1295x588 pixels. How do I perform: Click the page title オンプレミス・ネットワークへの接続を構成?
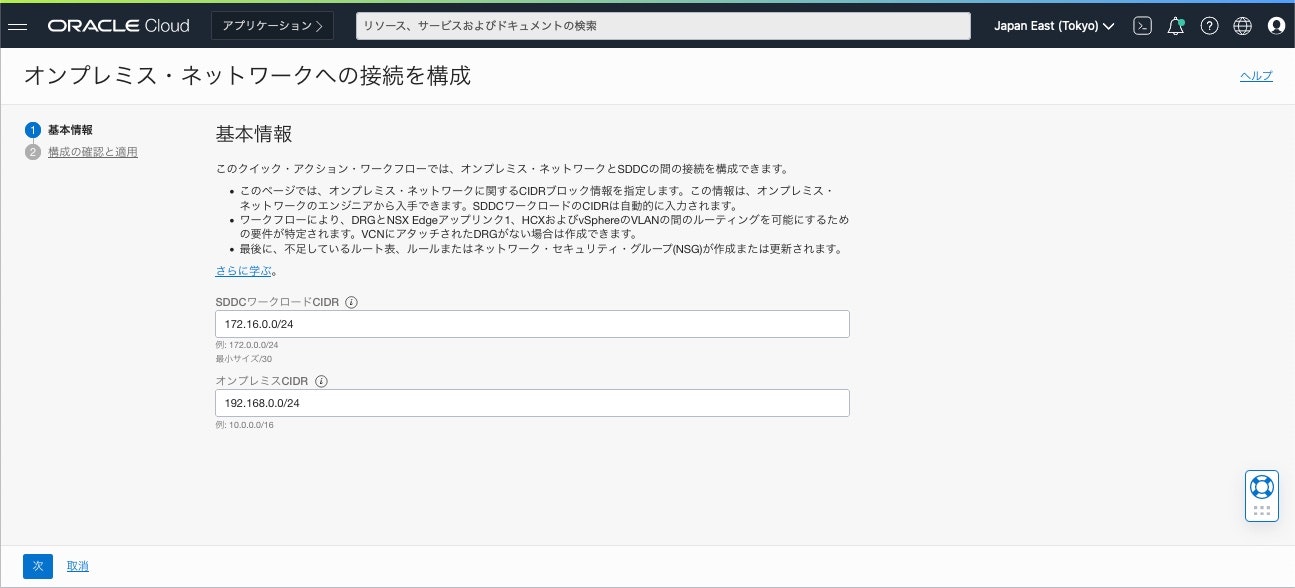tap(246, 76)
